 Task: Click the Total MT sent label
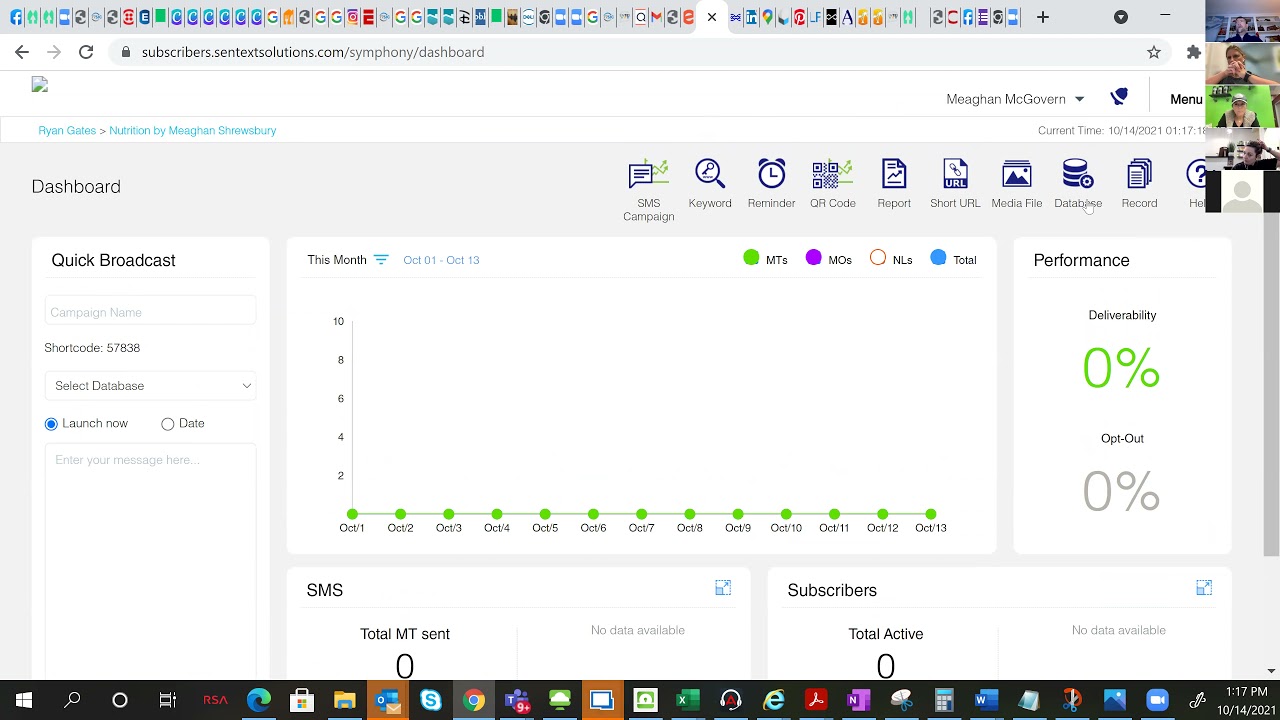pos(405,634)
